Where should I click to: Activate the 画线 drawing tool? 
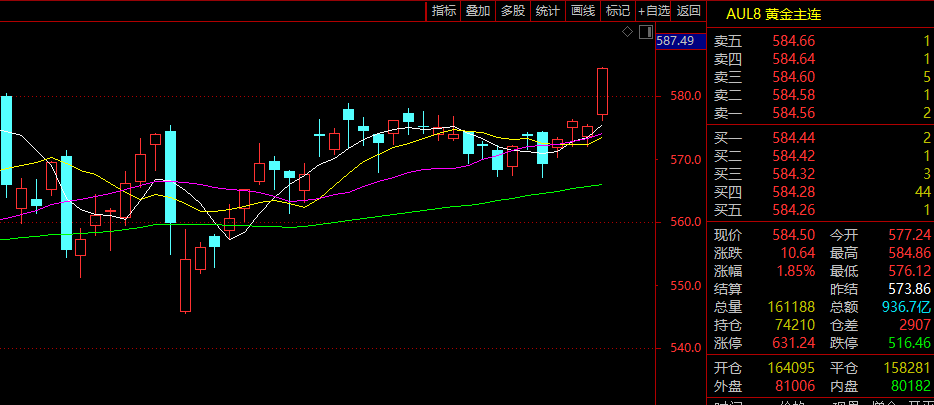(x=583, y=10)
